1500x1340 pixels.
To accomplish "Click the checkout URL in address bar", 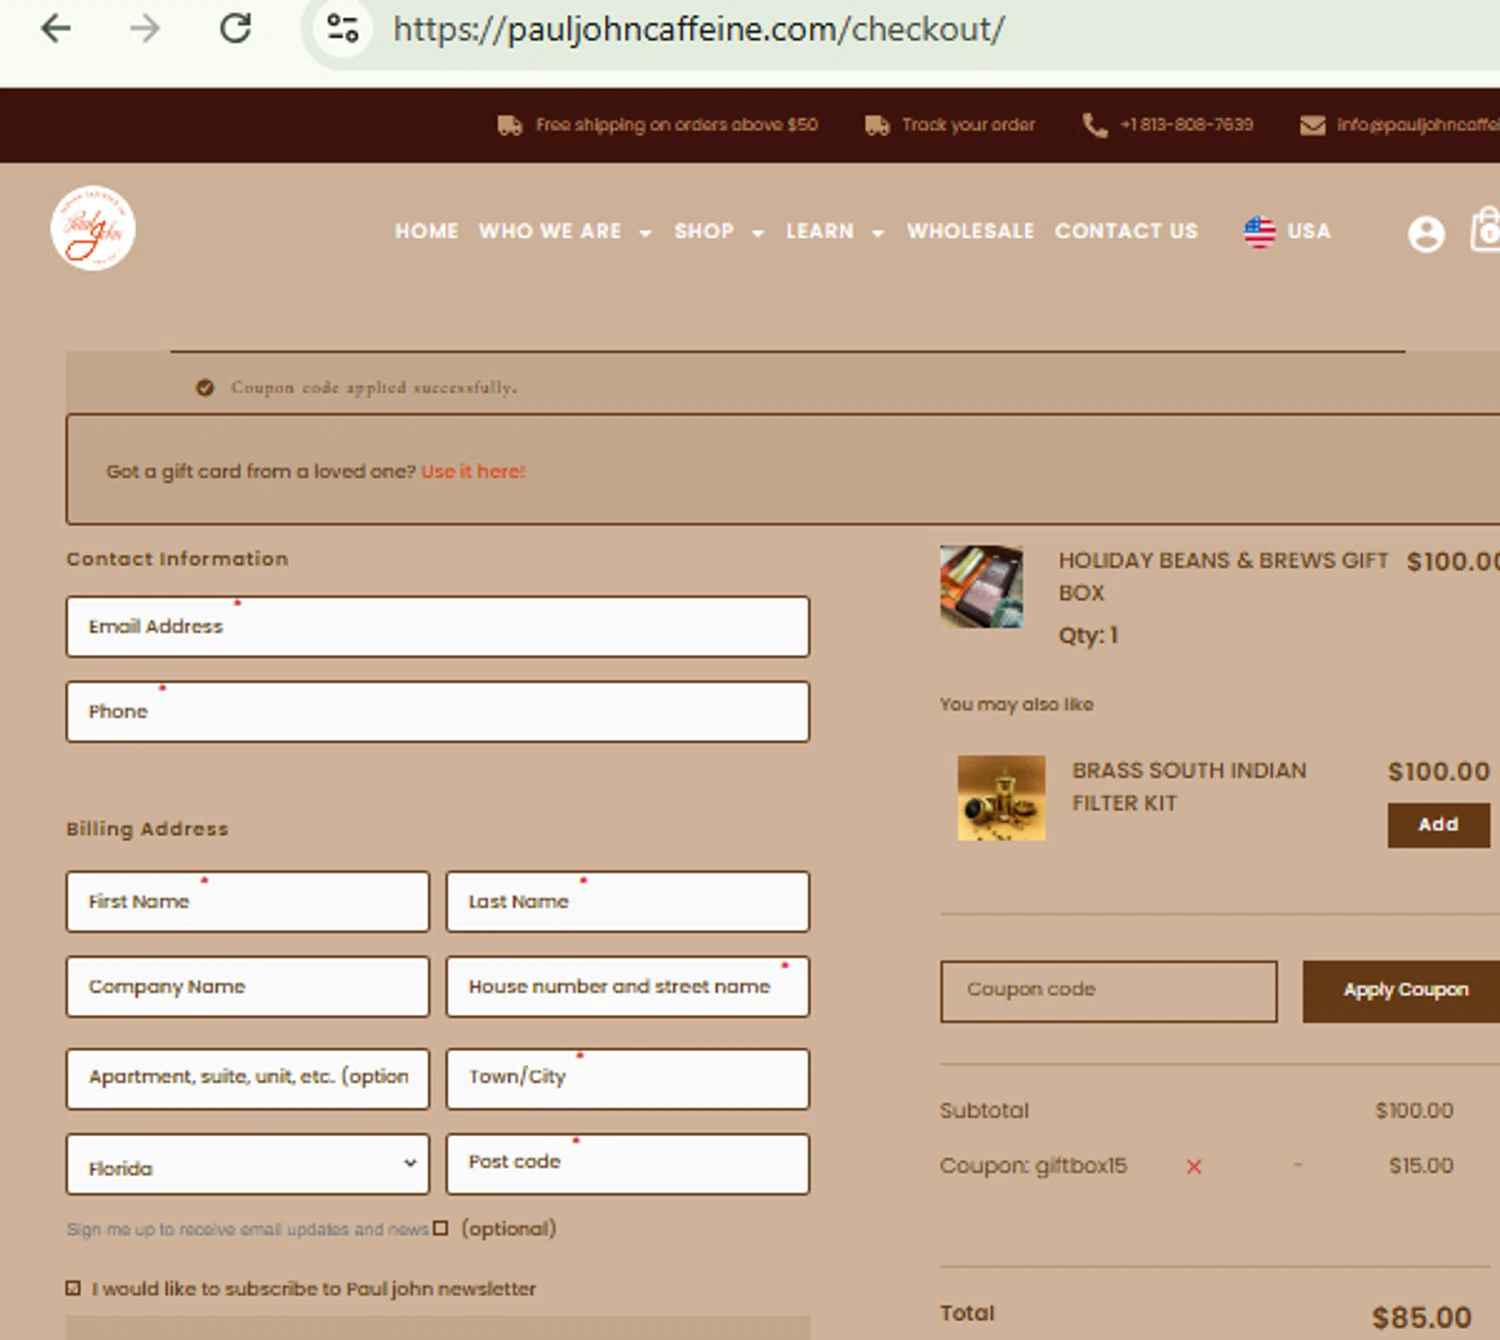I will tap(699, 29).
